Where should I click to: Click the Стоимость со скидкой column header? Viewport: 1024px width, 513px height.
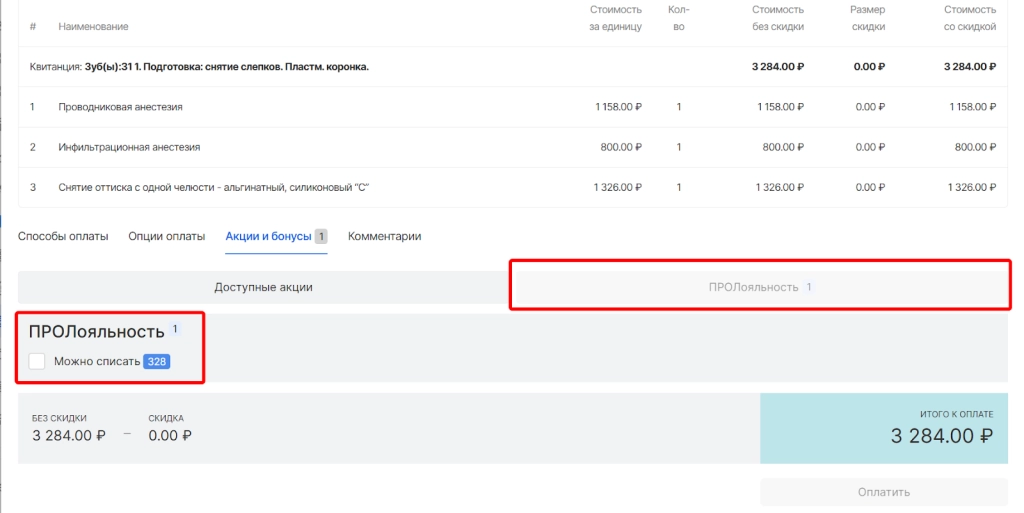pyautogui.click(x=969, y=18)
